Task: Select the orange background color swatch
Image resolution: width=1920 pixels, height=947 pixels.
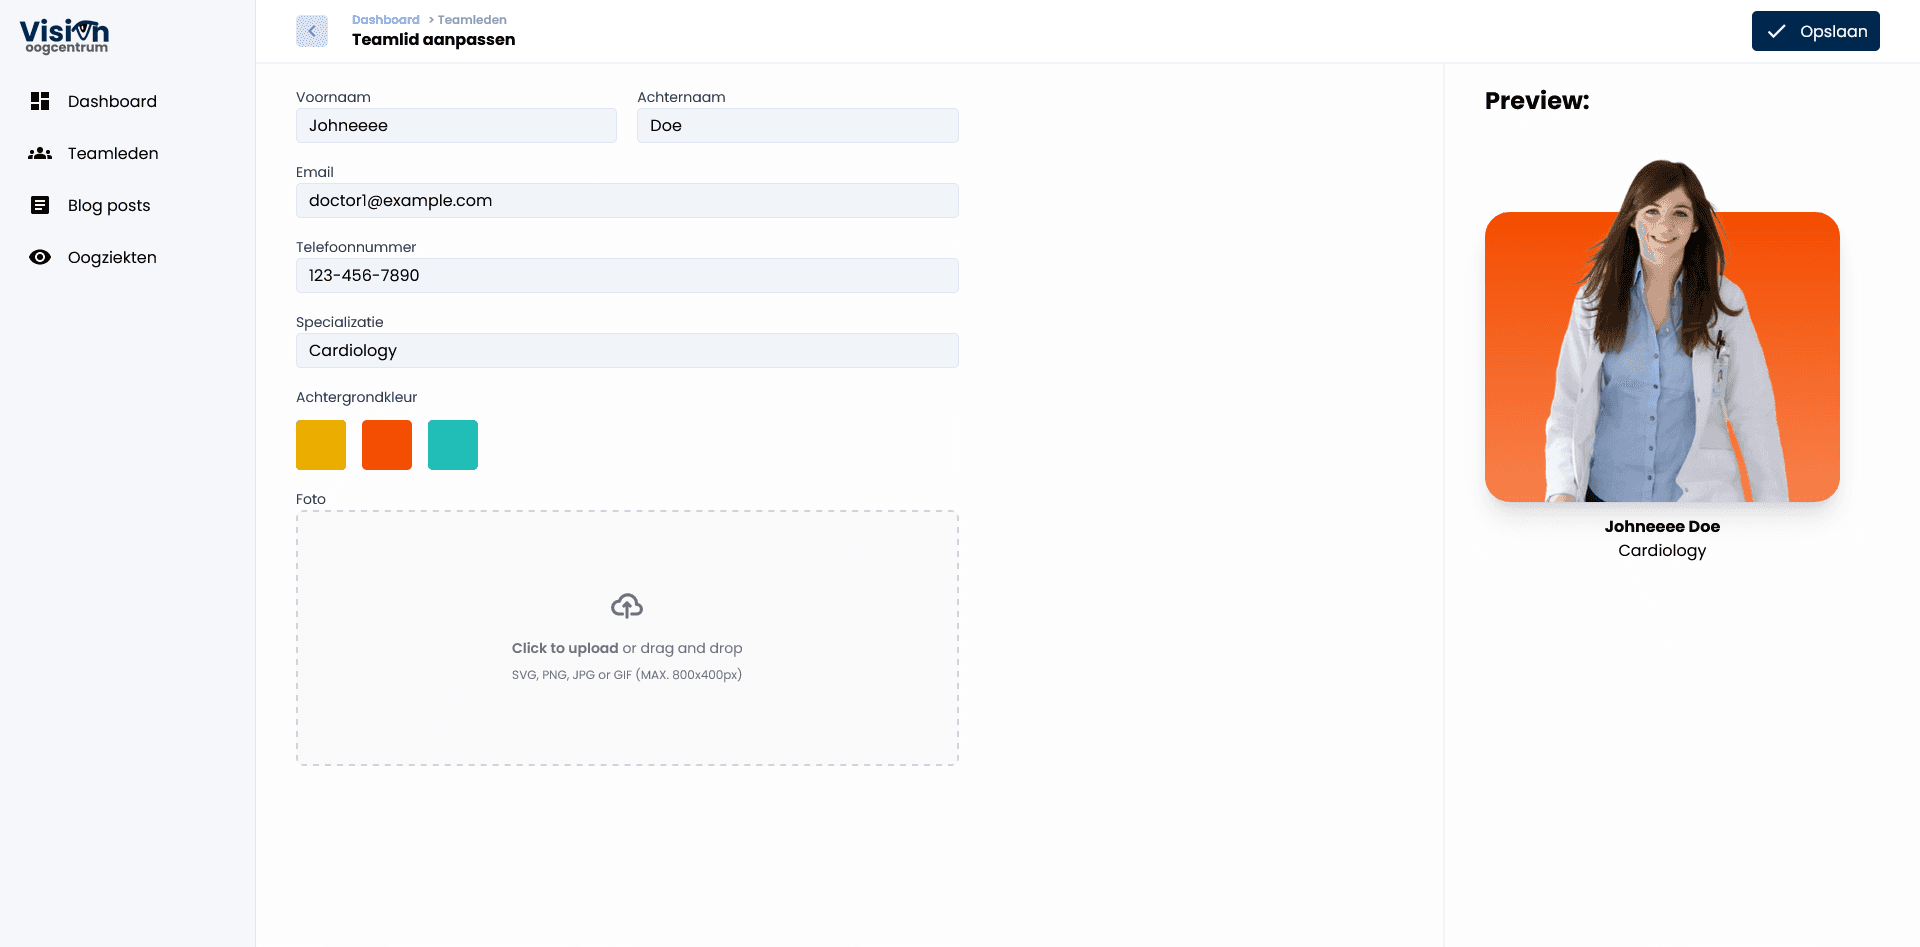Action: coord(387,445)
